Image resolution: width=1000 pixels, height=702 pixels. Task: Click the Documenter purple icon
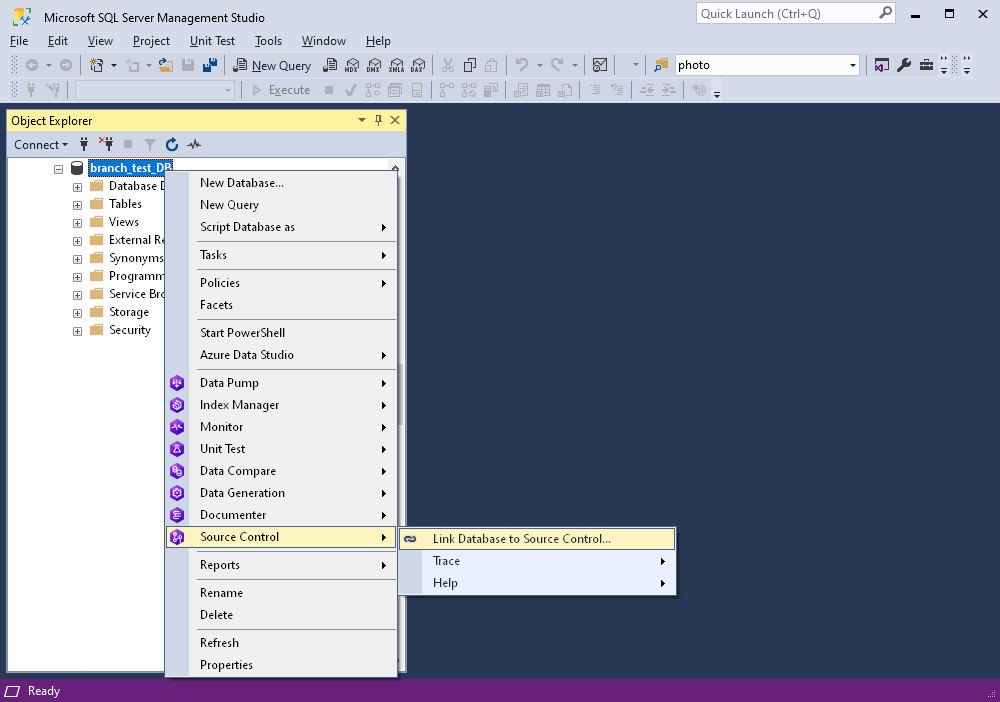click(x=177, y=515)
